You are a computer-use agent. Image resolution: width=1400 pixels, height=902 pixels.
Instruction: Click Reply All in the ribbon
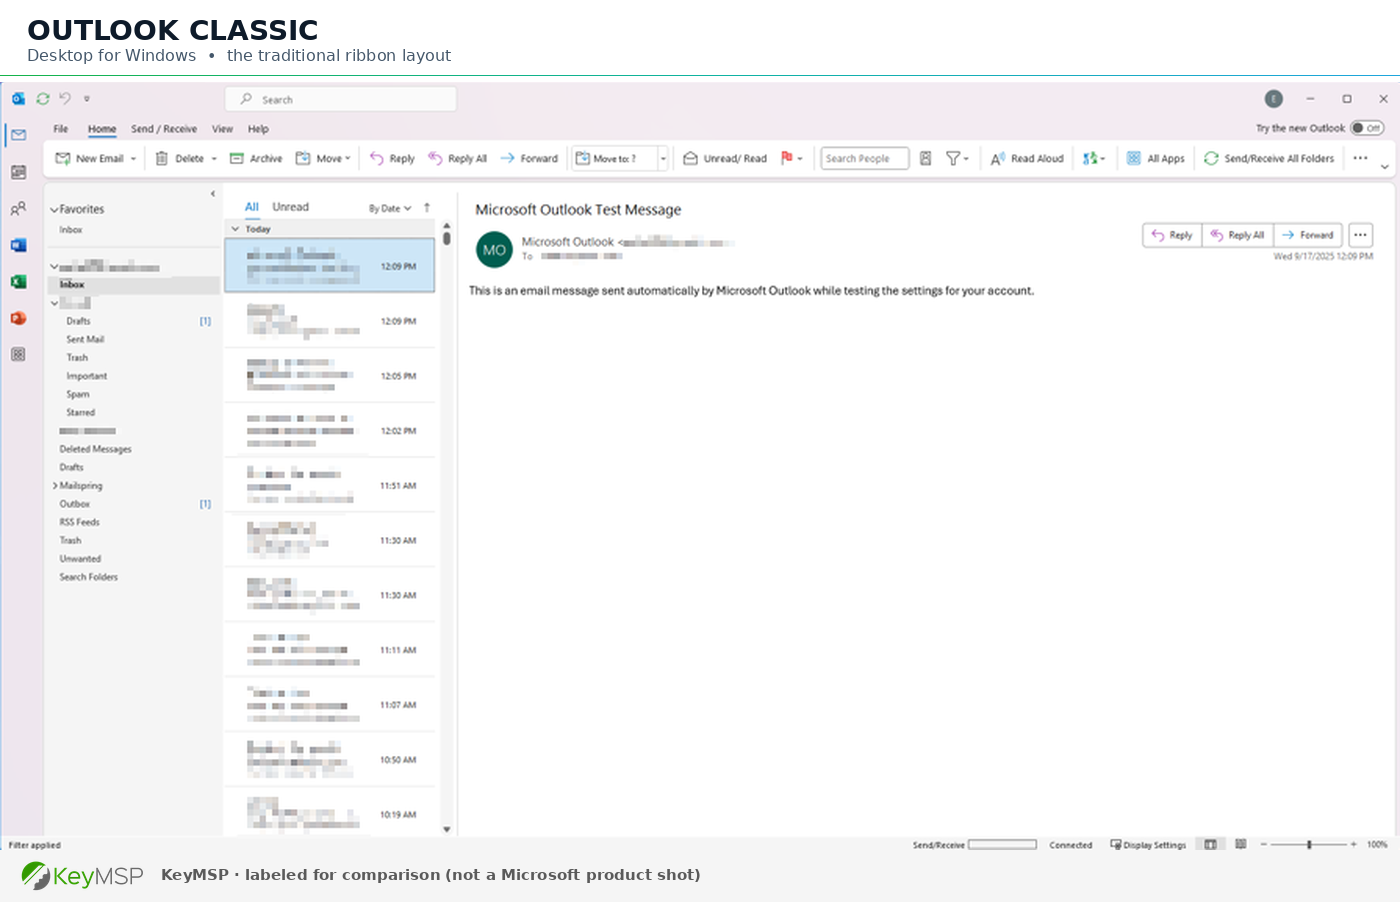pos(458,158)
